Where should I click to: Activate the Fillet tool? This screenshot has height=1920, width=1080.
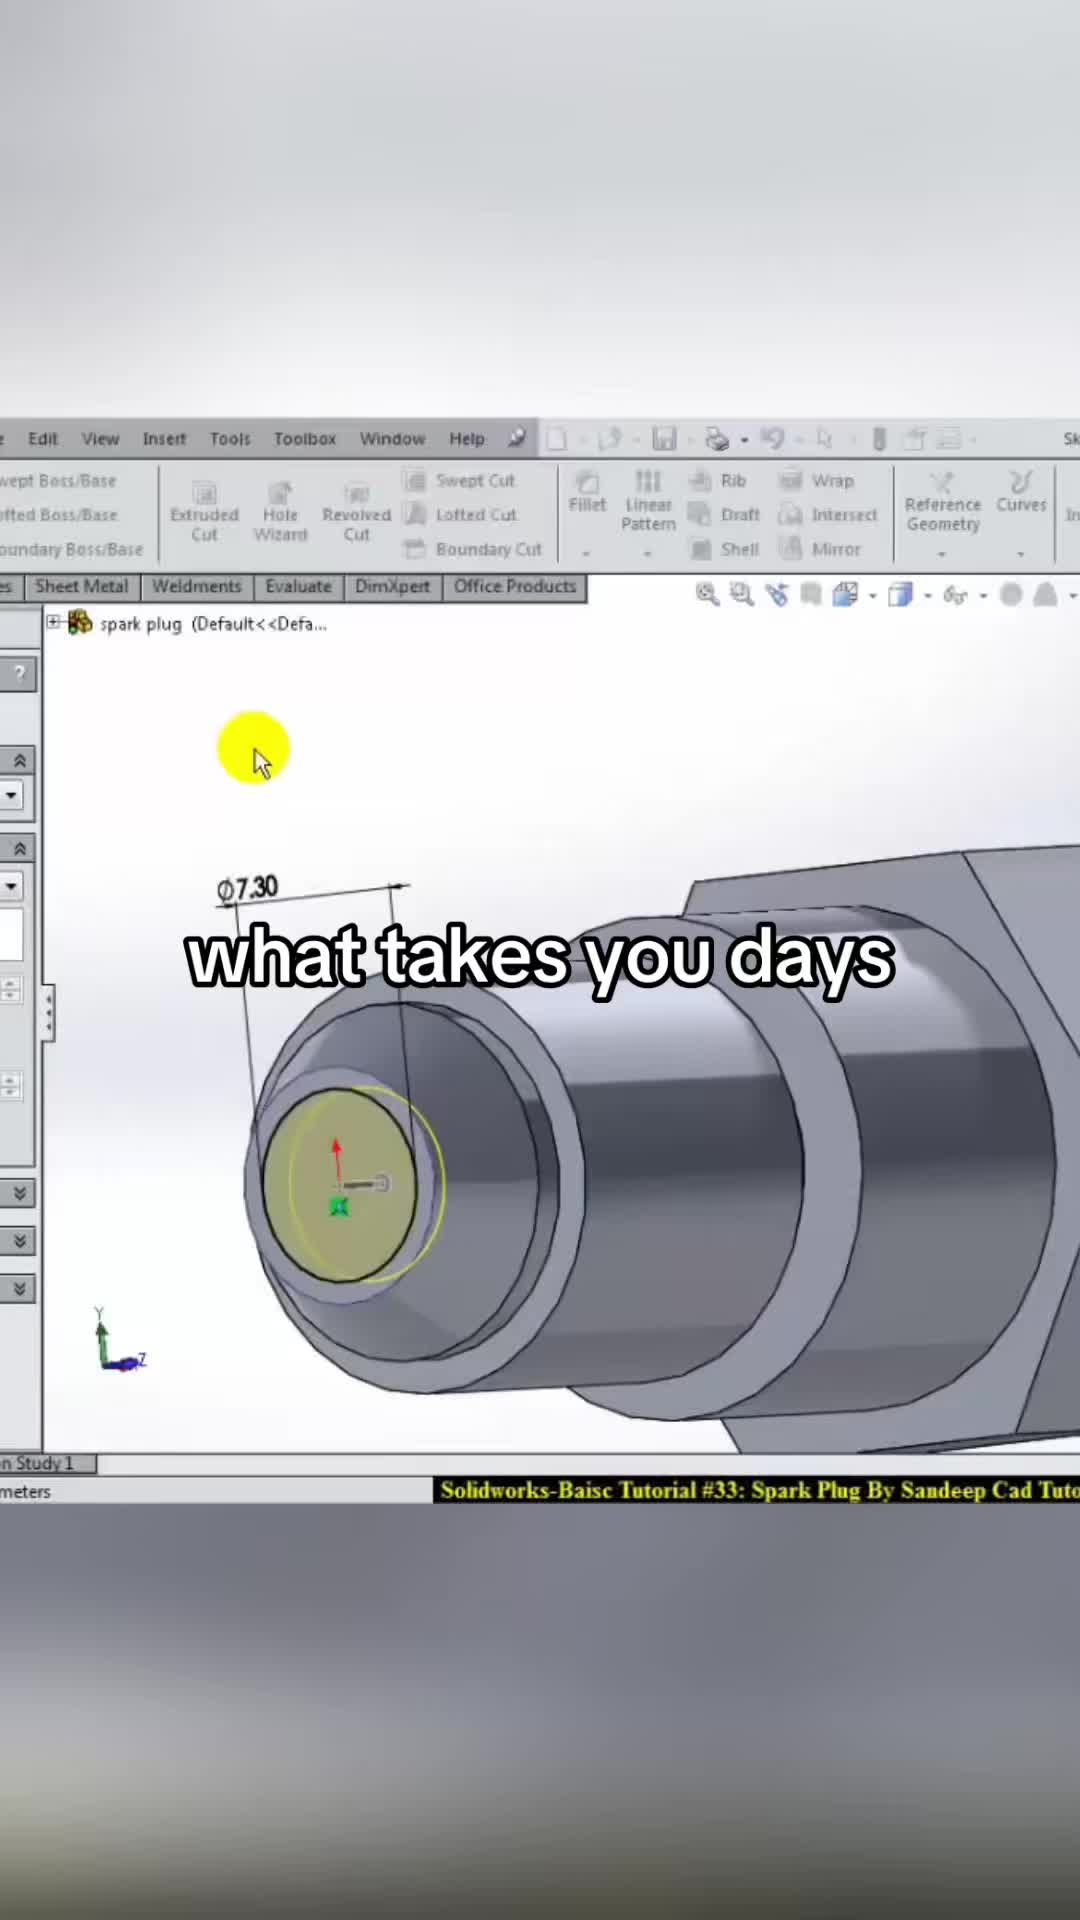(587, 492)
